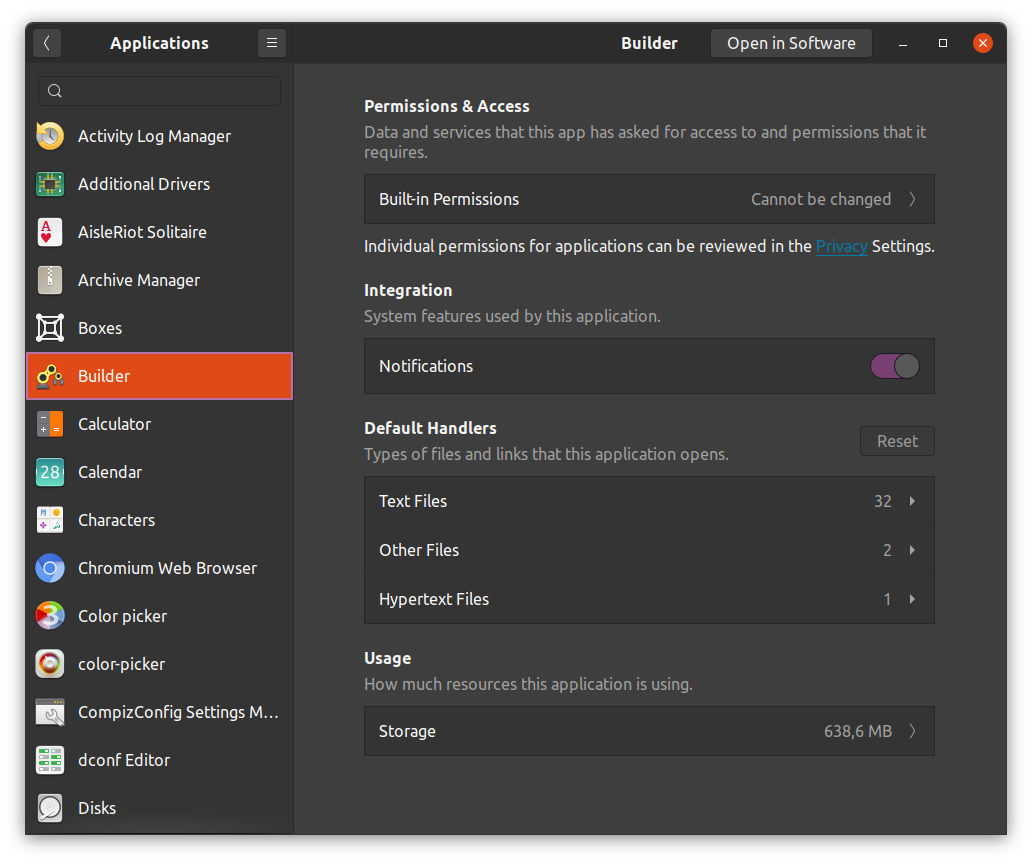Maximize the Settings window
This screenshot has height=863, width=1032.
(942, 43)
